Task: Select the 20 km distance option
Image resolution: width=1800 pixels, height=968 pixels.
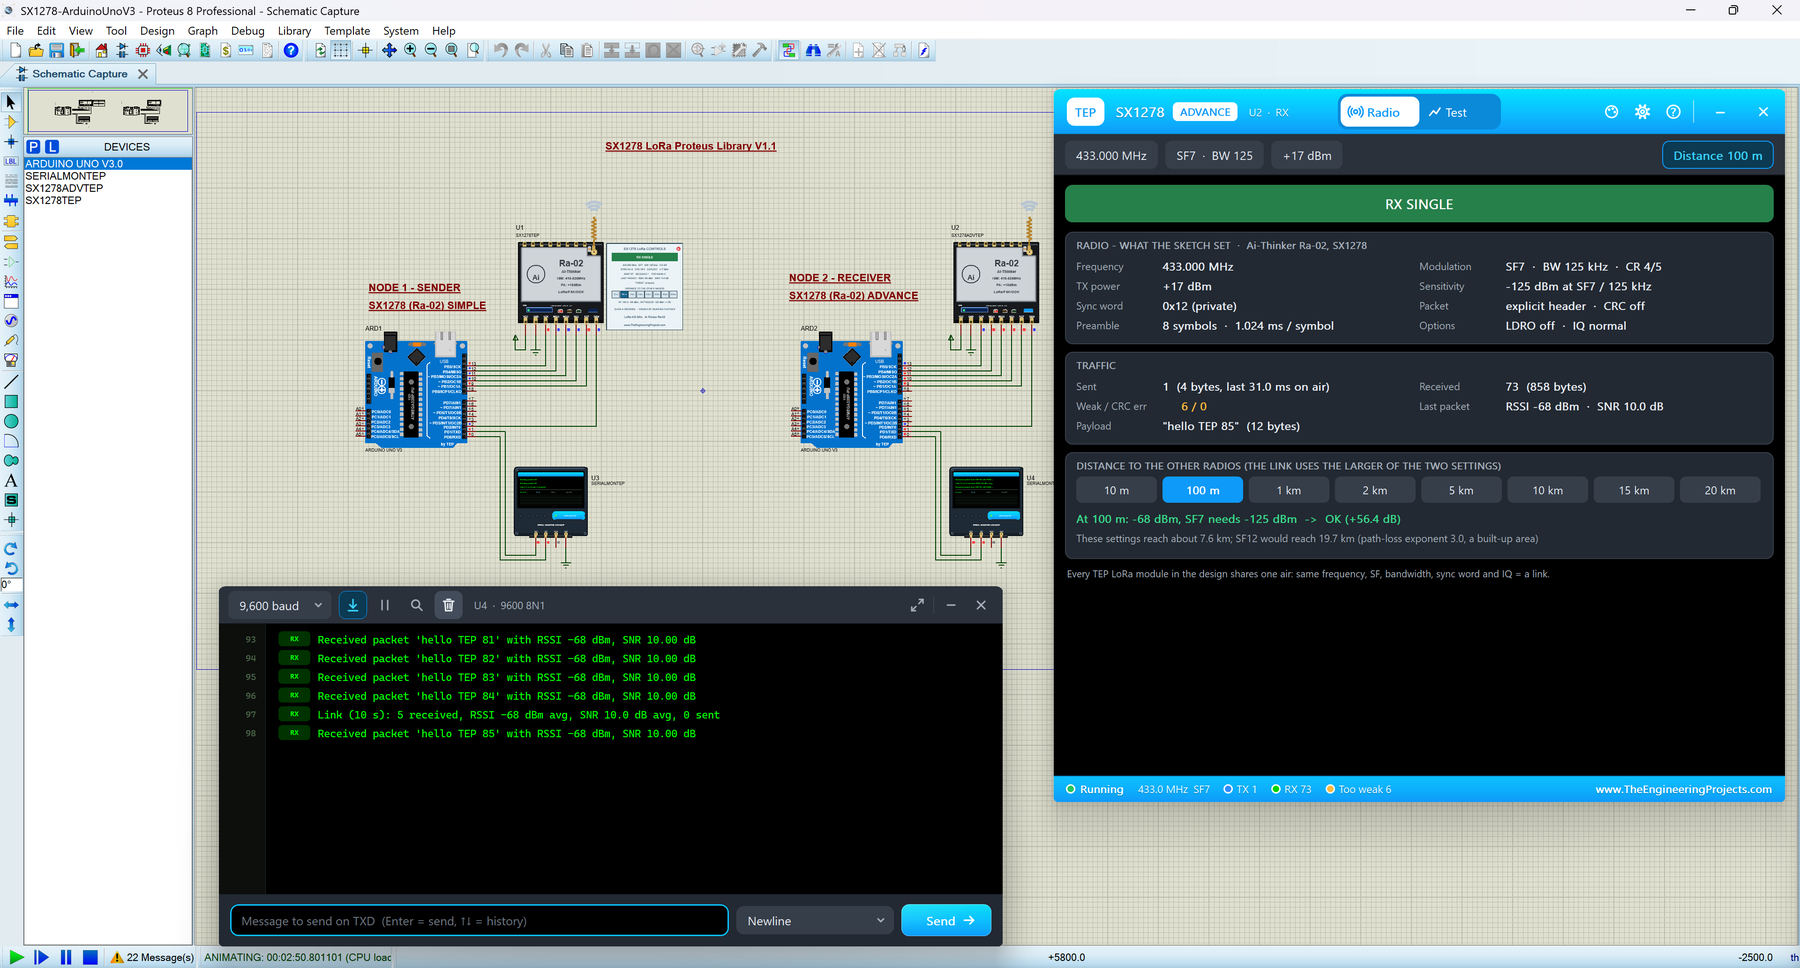Action: click(1720, 490)
